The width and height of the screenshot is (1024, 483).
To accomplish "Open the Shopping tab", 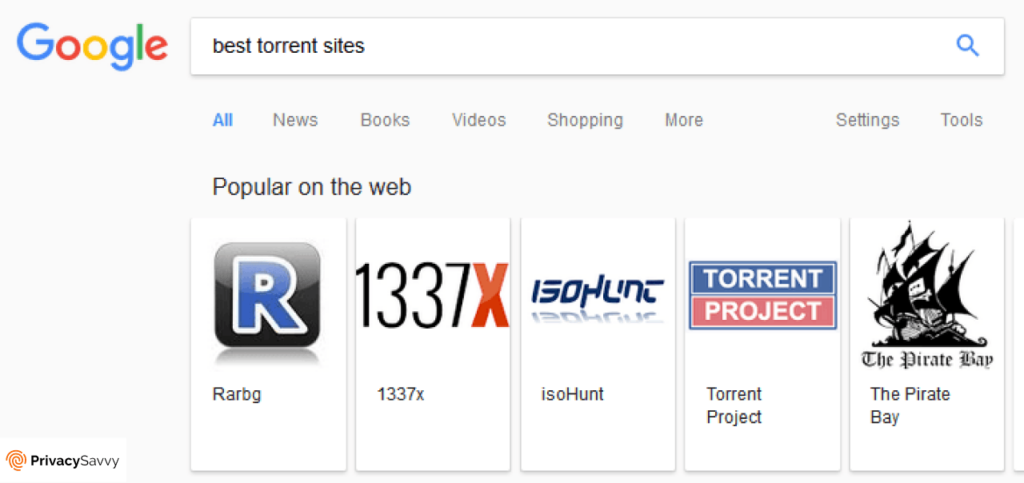I will [585, 121].
